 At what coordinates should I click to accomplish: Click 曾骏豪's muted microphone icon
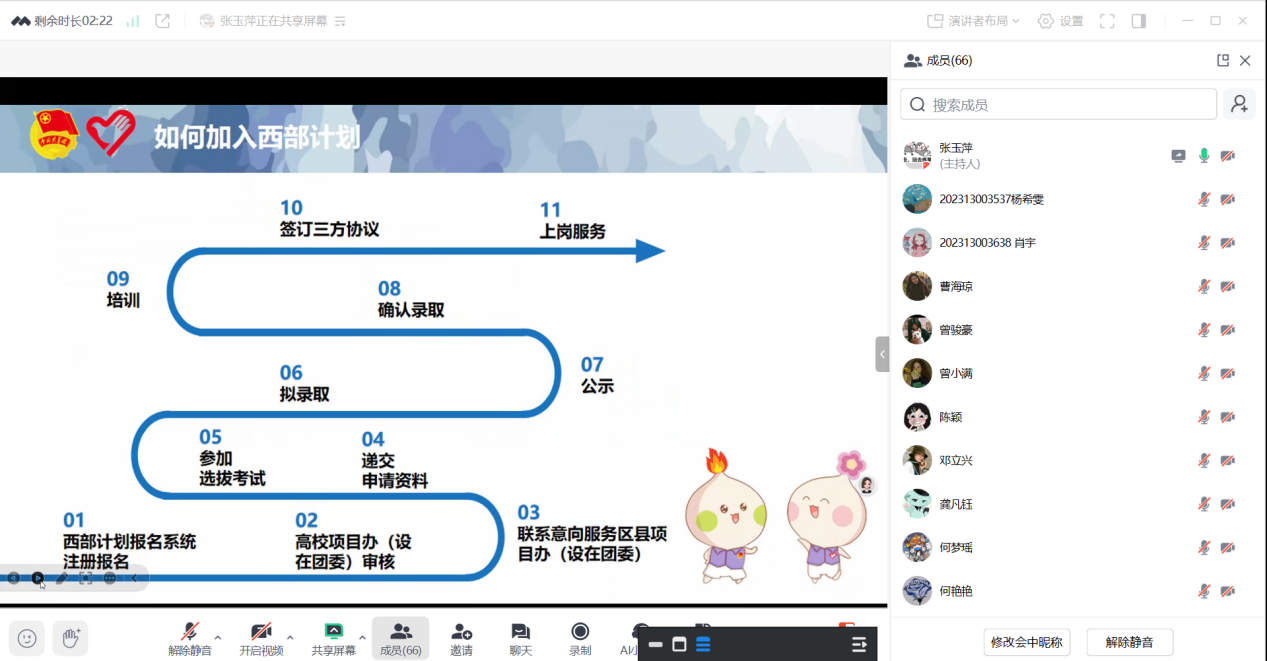pyautogui.click(x=1204, y=329)
